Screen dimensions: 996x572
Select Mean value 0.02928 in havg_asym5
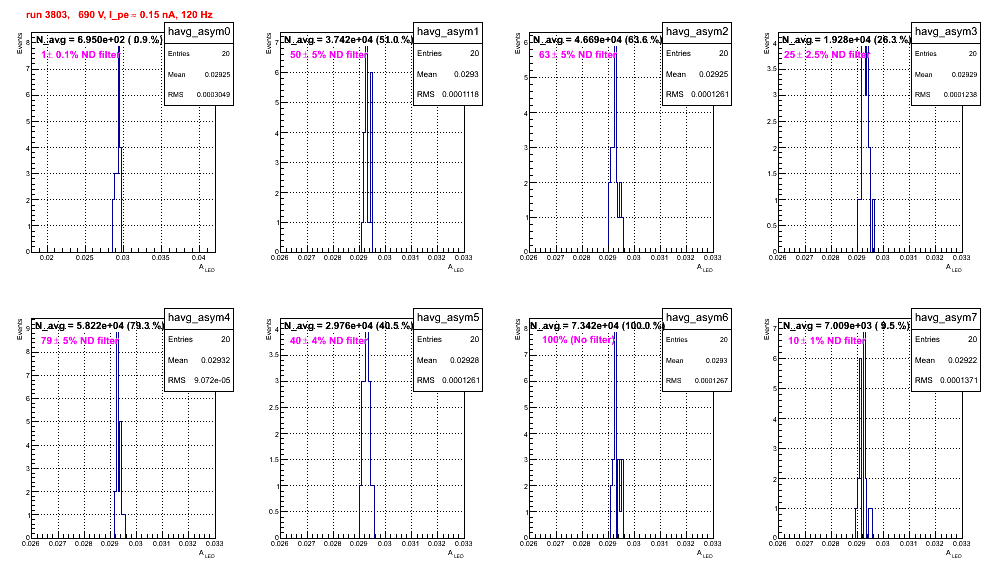[x=464, y=360]
